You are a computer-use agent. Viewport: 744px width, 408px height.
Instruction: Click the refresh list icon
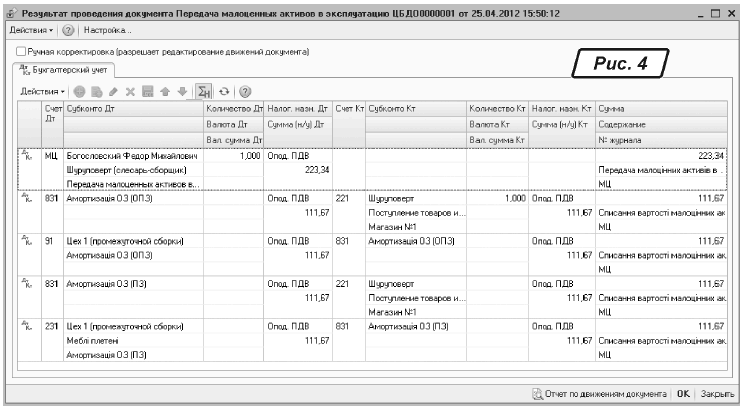click(225, 90)
